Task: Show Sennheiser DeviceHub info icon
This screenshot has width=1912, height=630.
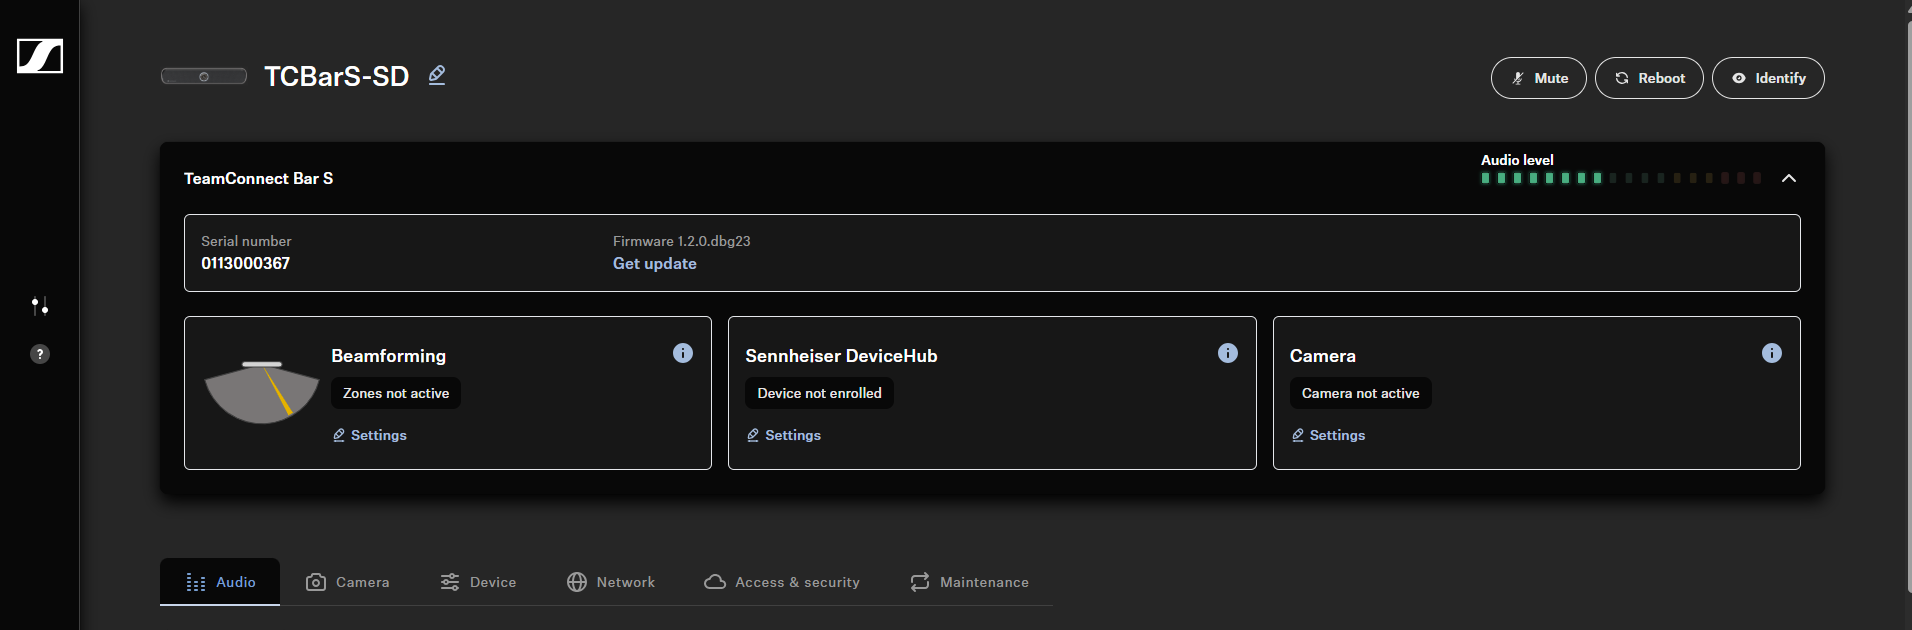Action: tap(1227, 353)
